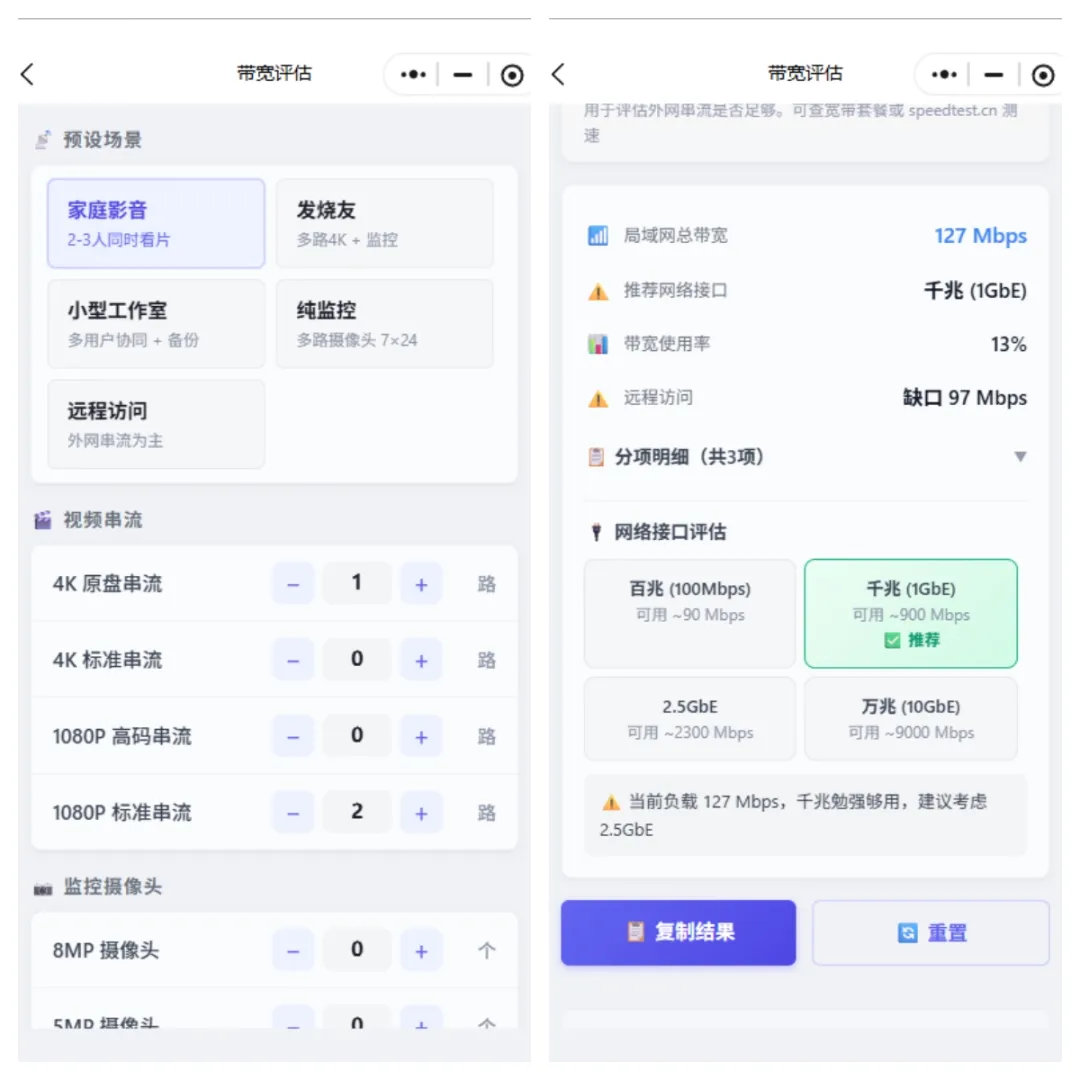Viewport: 1080px width, 1080px height.
Task: Click the left screen 带宽评估 title
Action: click(274, 73)
